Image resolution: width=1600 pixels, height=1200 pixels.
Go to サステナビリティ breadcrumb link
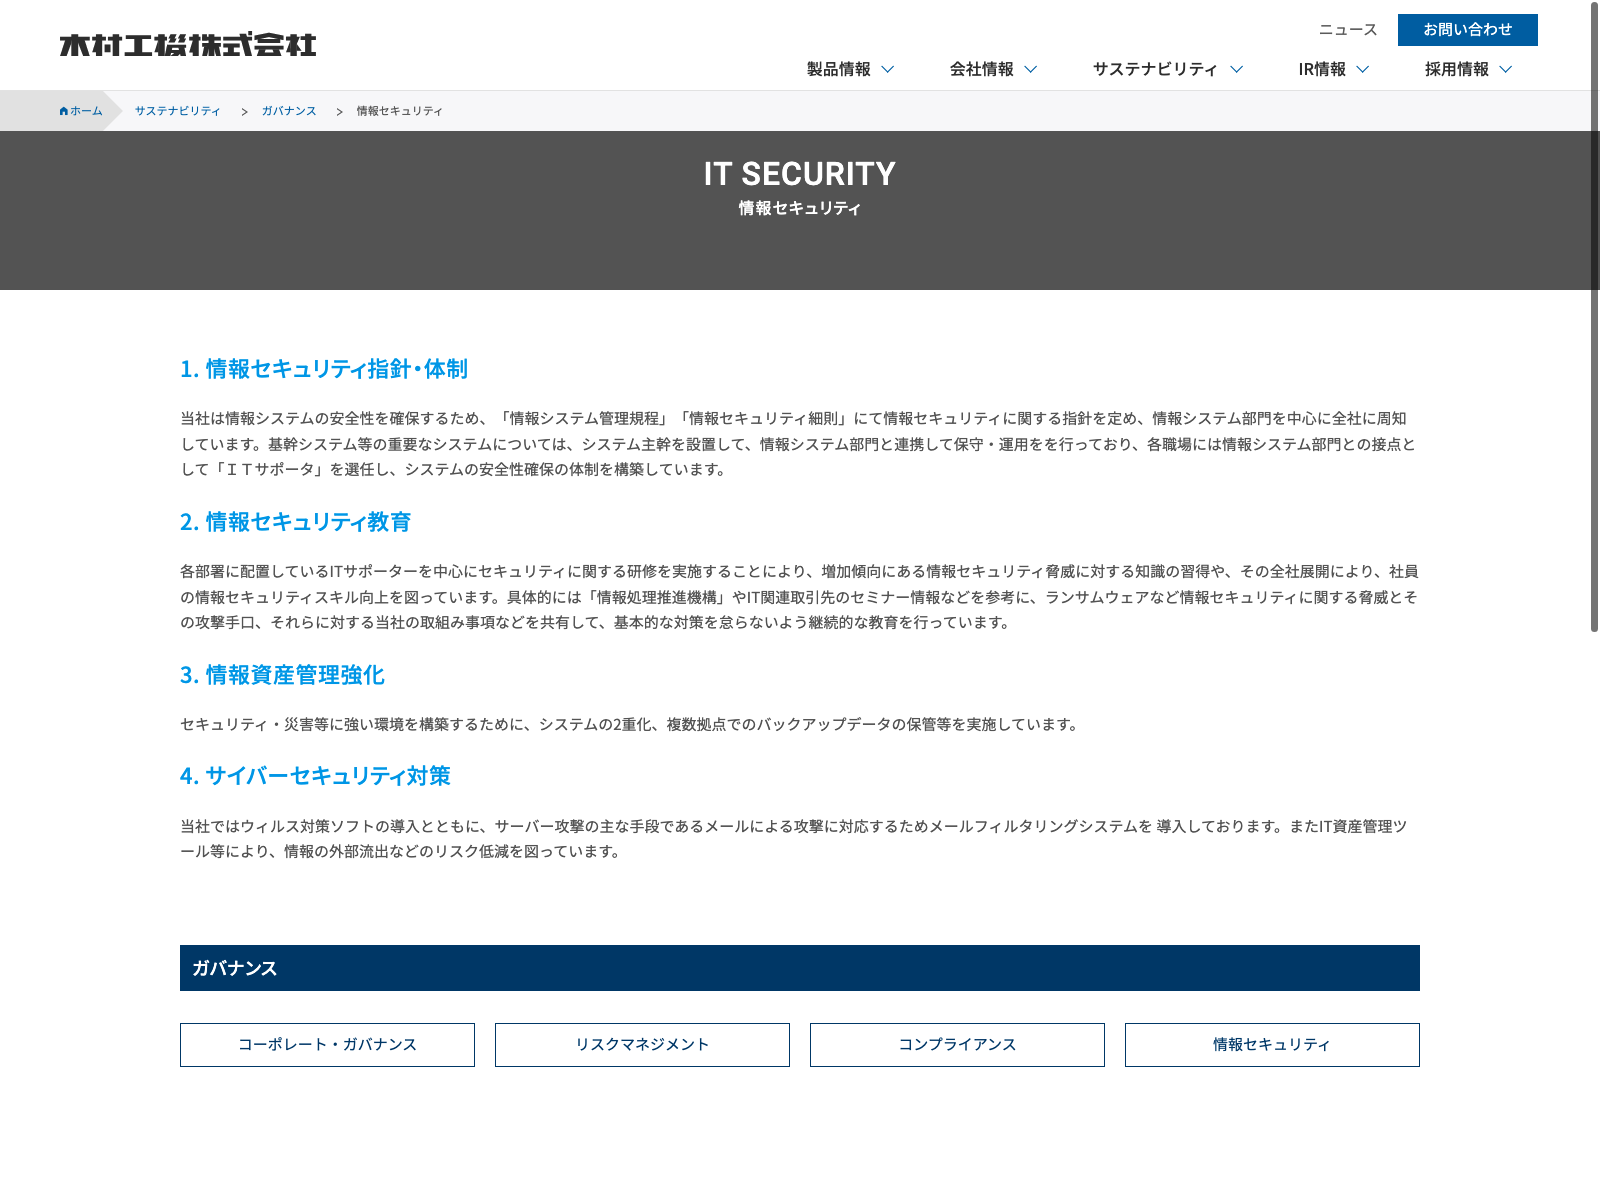click(x=177, y=111)
